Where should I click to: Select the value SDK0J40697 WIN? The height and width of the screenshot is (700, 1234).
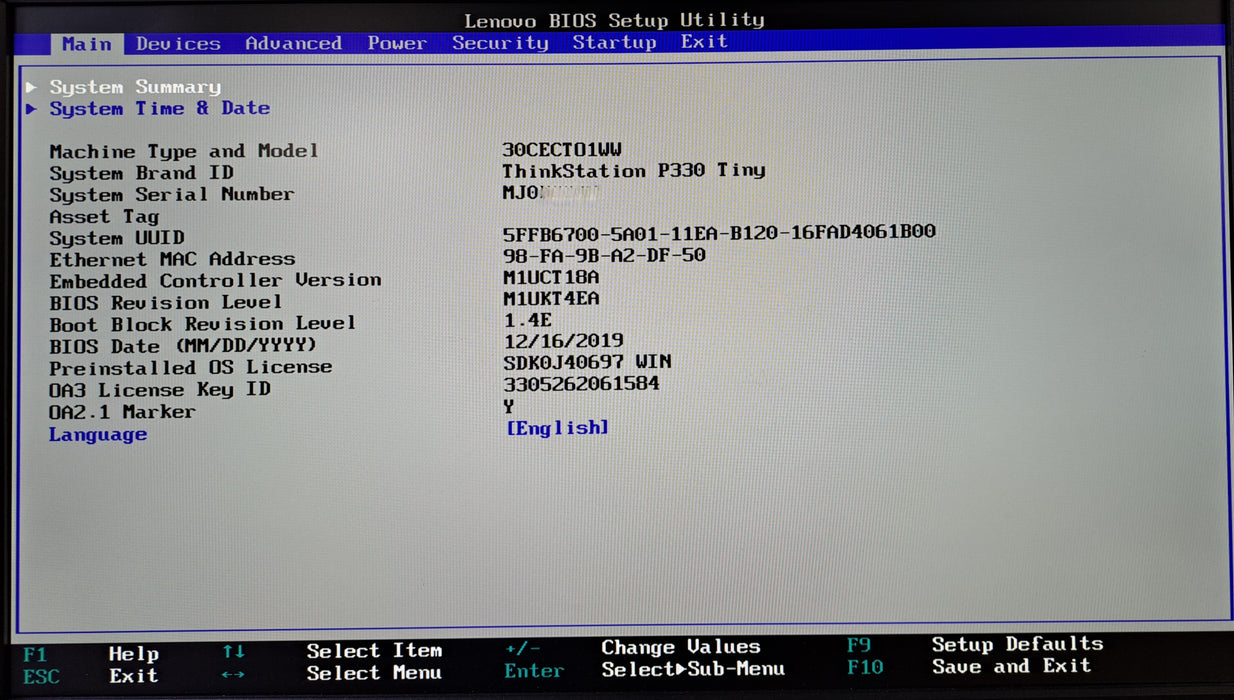587,362
